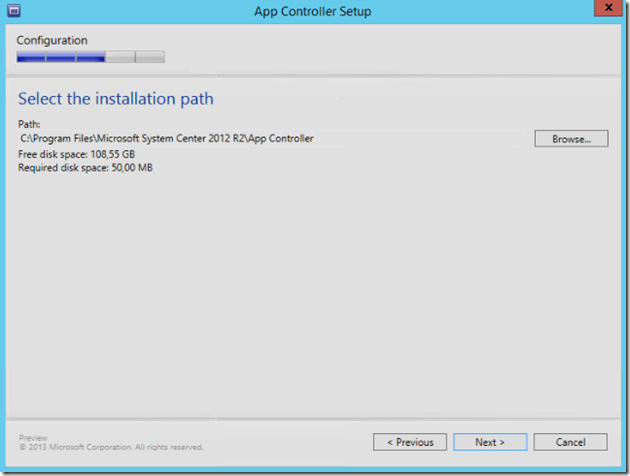Click the first filled progress bar segment
This screenshot has height=476, width=630.
point(31,58)
